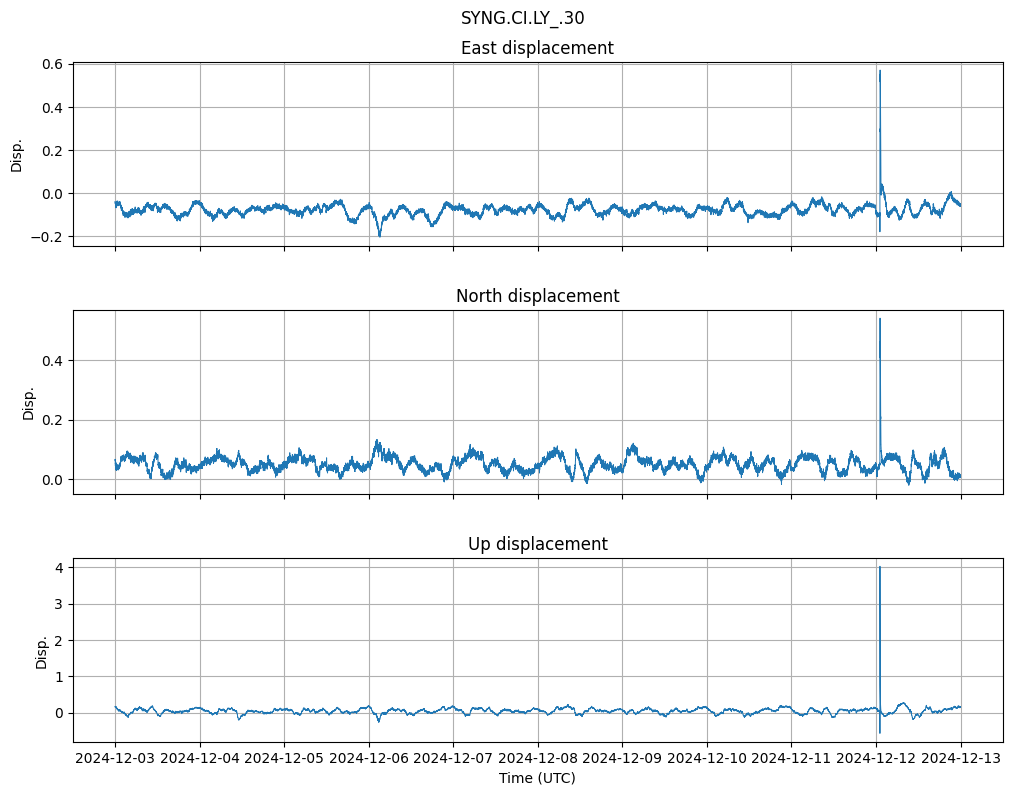
Task: Click the 2024-12-12 x-axis tick label
Action: point(876,759)
